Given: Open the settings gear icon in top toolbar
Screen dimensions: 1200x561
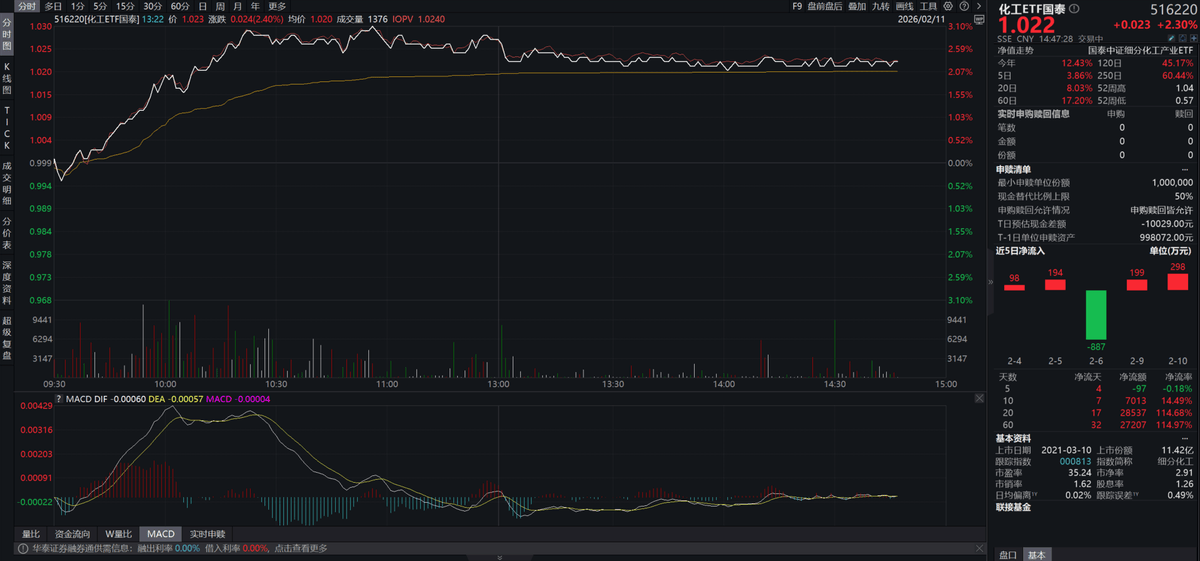Looking at the screenshot, I should click(949, 6).
